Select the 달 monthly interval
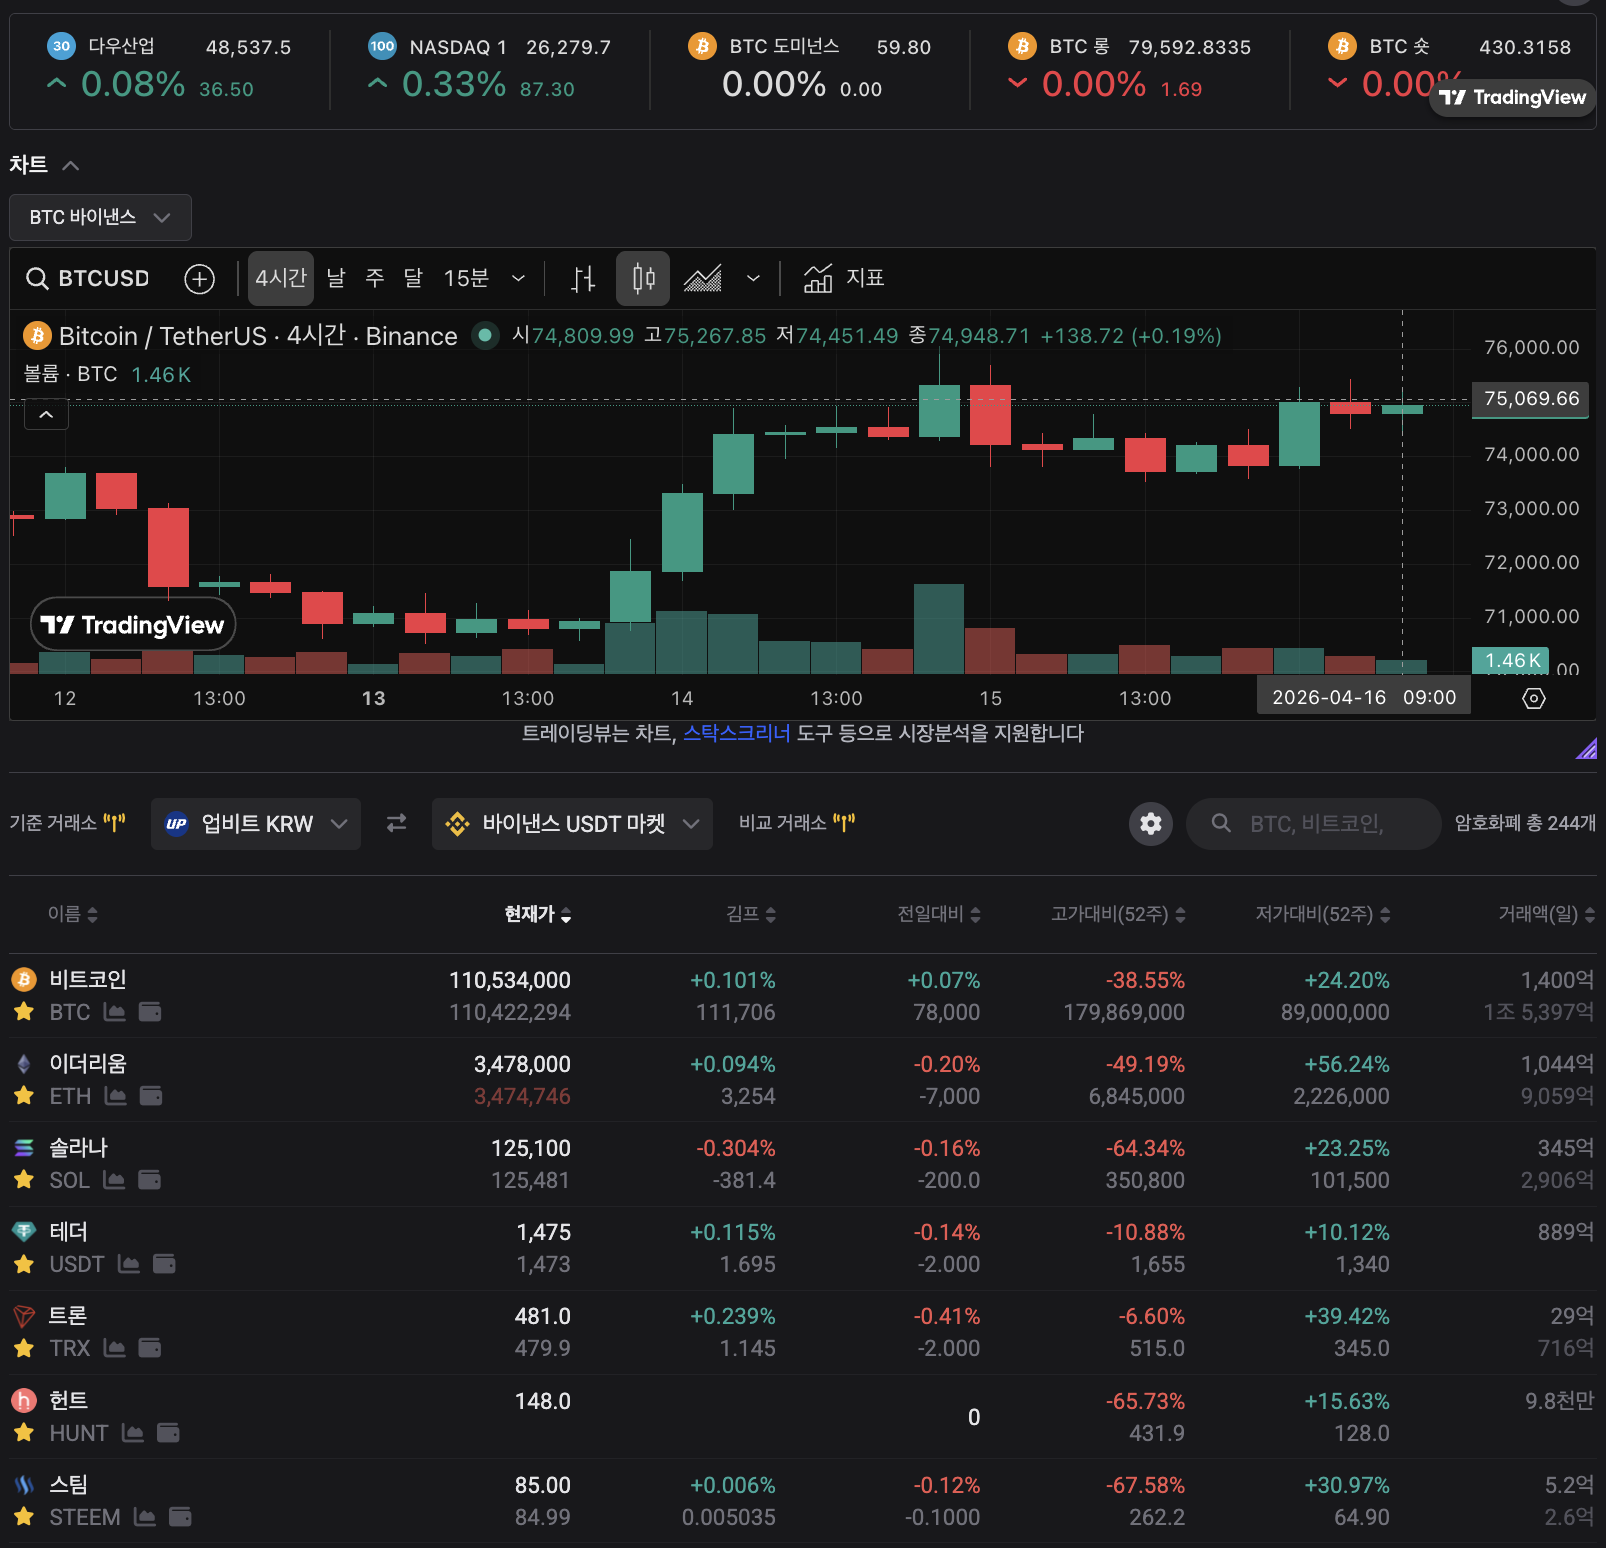 click(413, 278)
